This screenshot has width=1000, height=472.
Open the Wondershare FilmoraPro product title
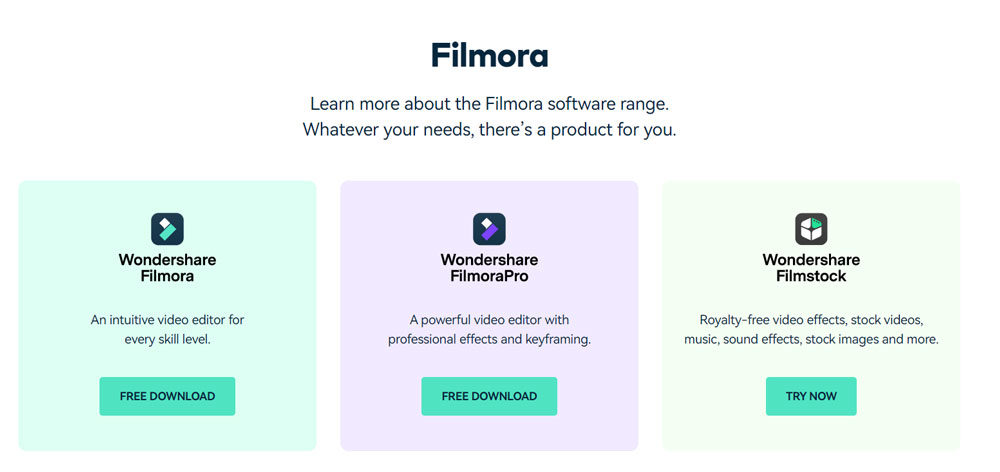click(x=489, y=268)
